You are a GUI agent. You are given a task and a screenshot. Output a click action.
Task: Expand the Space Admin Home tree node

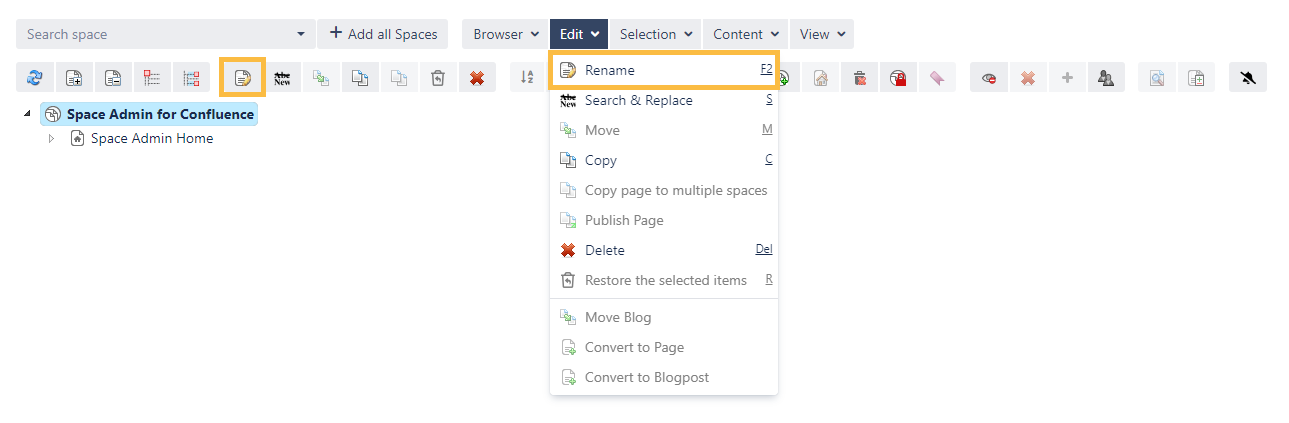click(x=52, y=139)
